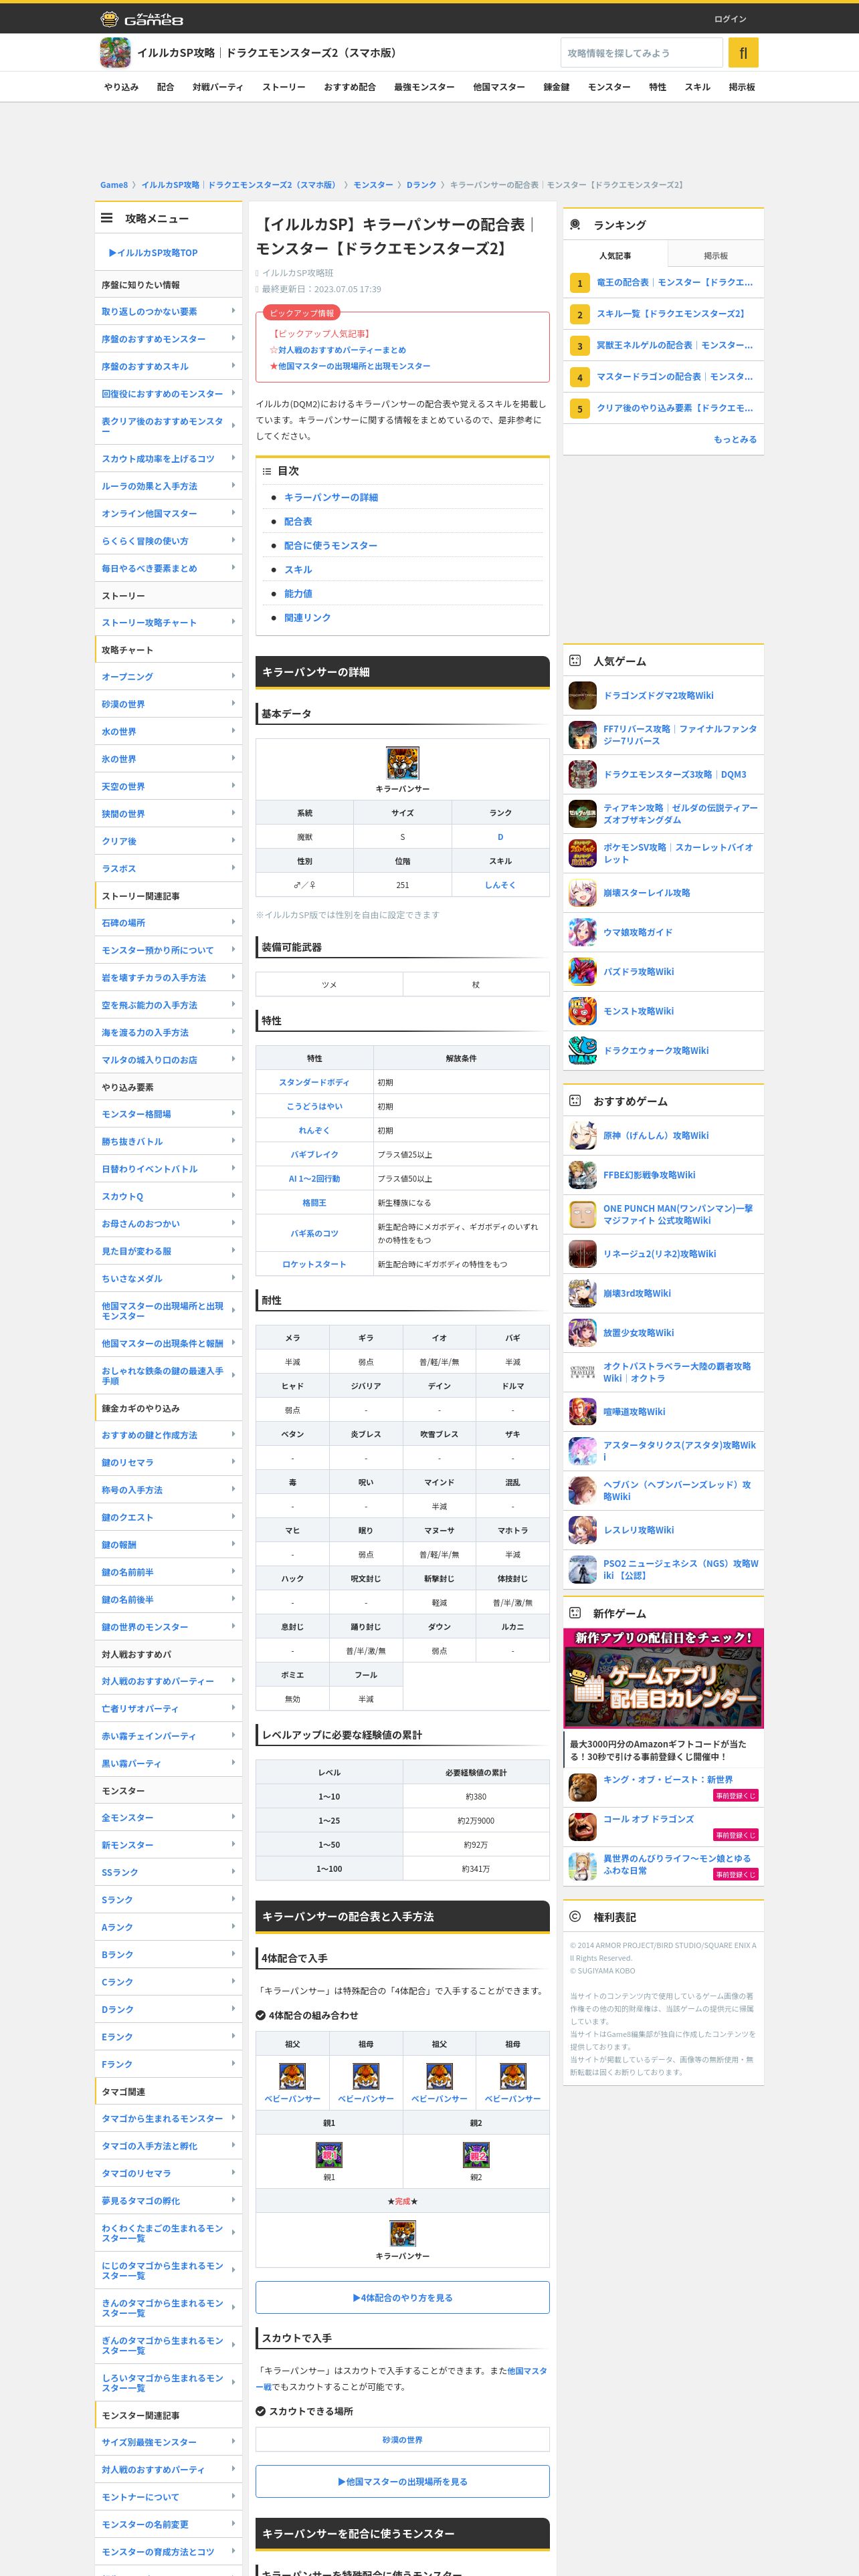Open ドラゴンズドグマ2攻略Wiki game icon
Image resolution: width=859 pixels, height=2576 pixels.
582,696
